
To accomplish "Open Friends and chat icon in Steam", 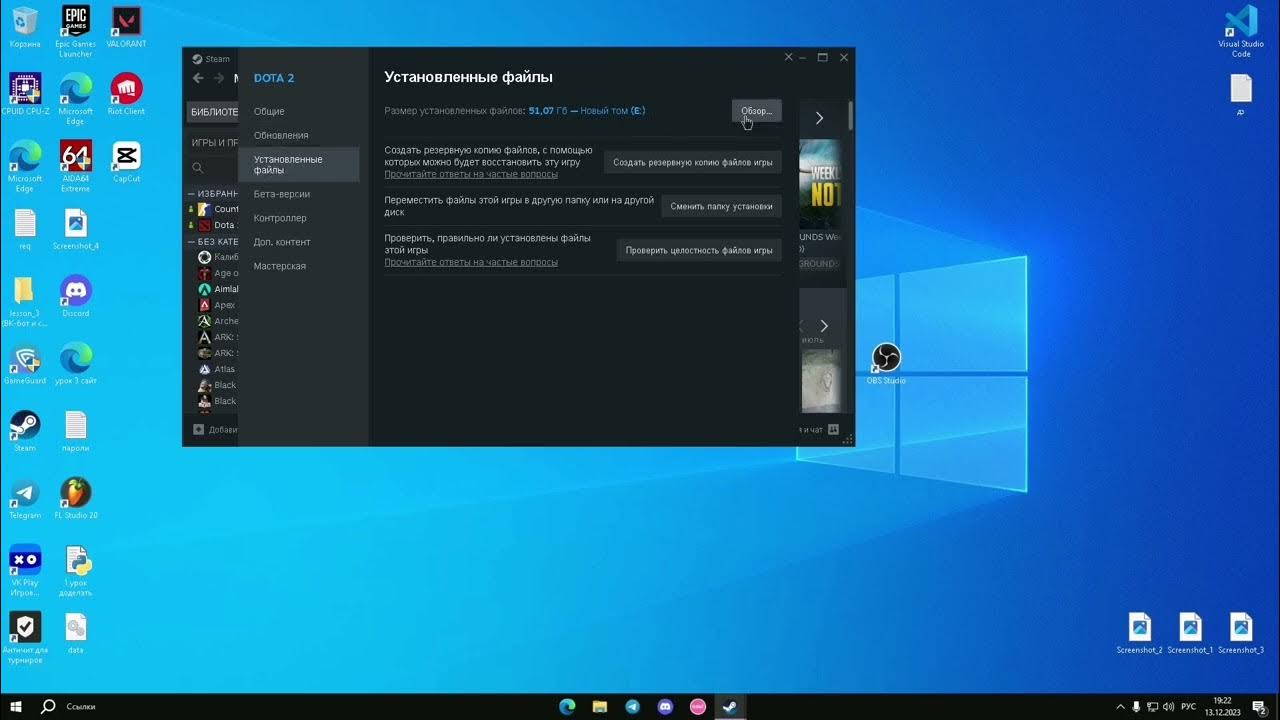I will coord(833,430).
